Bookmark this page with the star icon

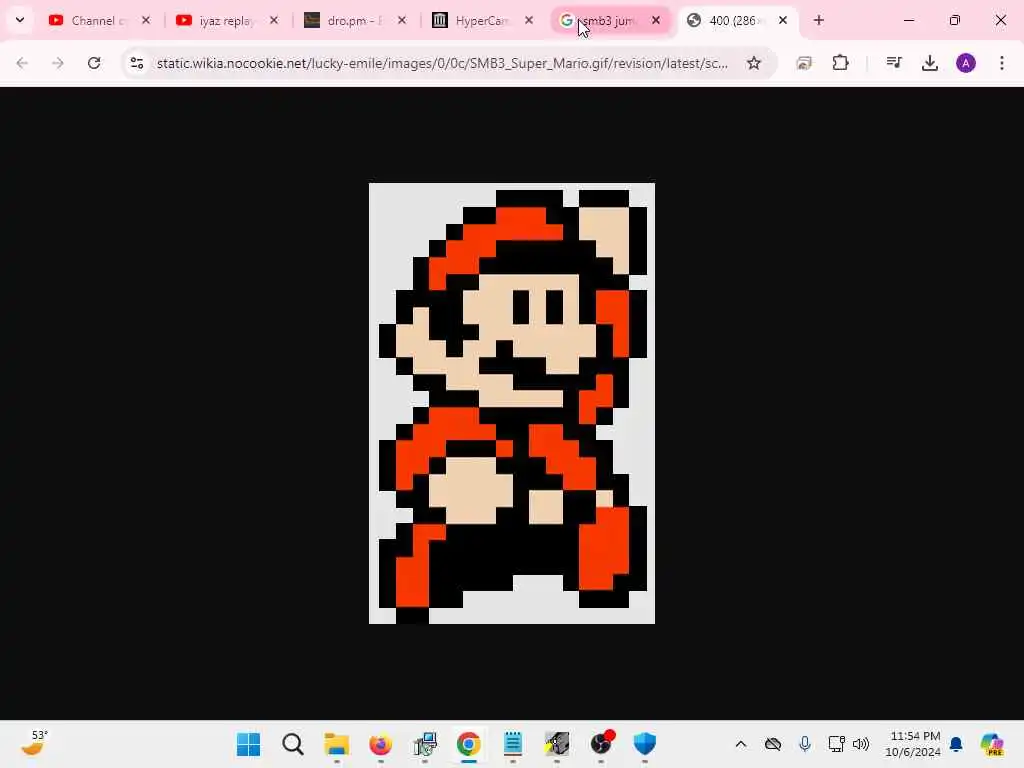(754, 63)
